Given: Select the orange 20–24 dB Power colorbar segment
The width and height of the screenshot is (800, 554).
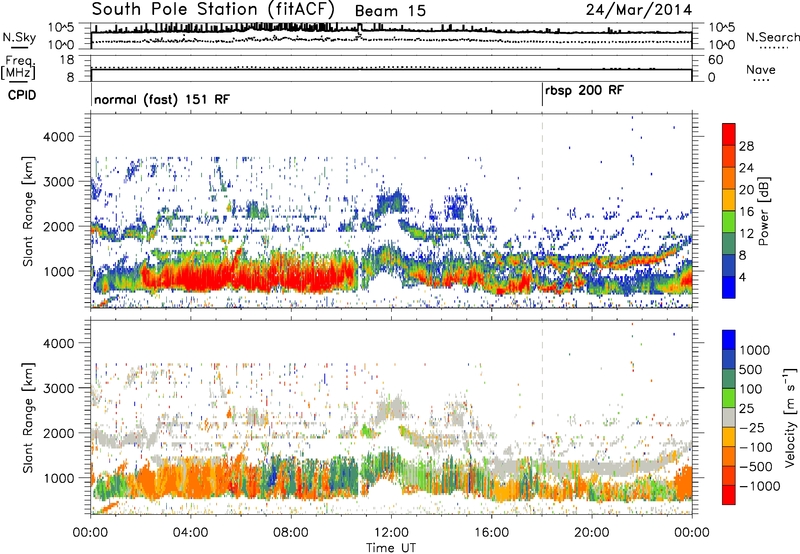Looking at the screenshot, I should coord(729,178).
